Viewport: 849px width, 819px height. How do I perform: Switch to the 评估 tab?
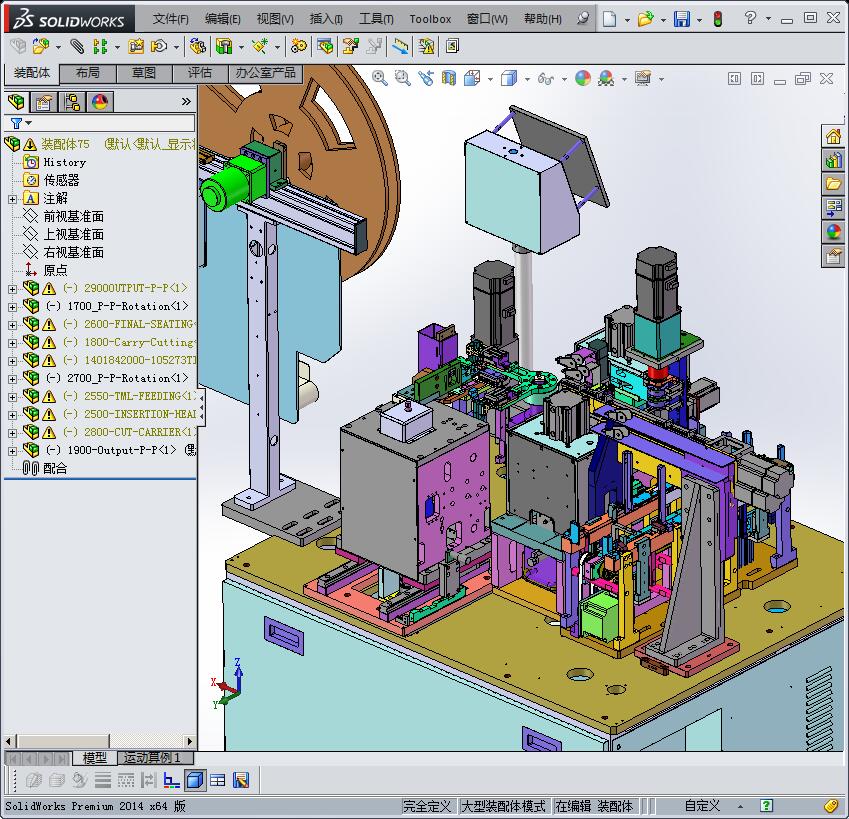tap(200, 73)
